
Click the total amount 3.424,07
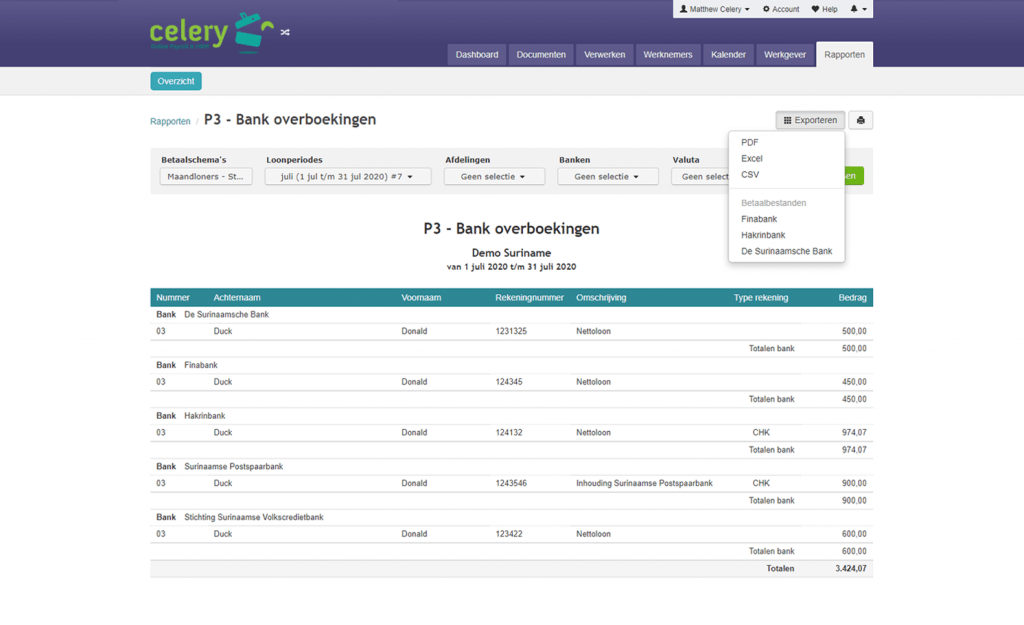pos(850,569)
